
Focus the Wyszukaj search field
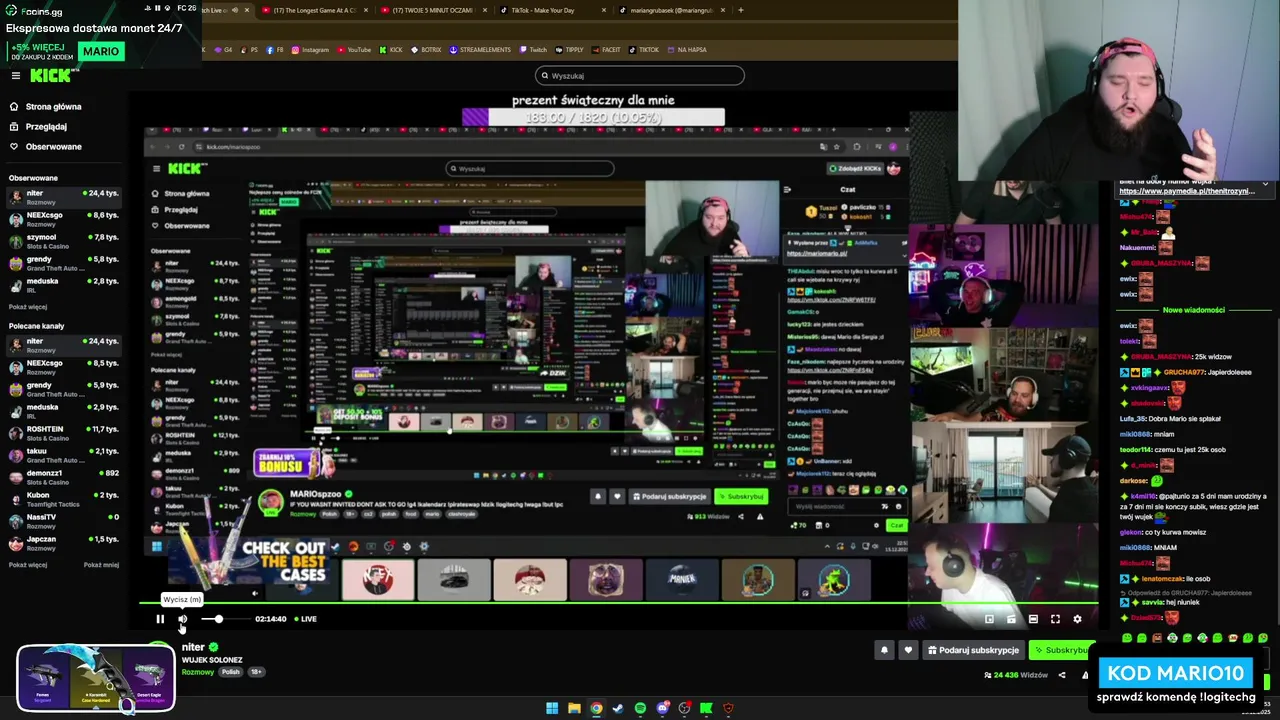pyautogui.click(x=640, y=75)
